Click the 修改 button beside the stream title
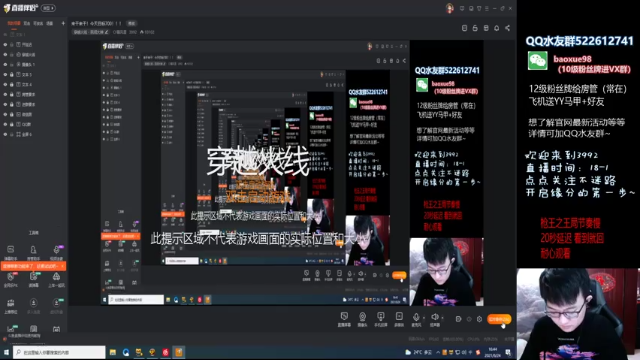The image size is (640, 360). pos(131,23)
